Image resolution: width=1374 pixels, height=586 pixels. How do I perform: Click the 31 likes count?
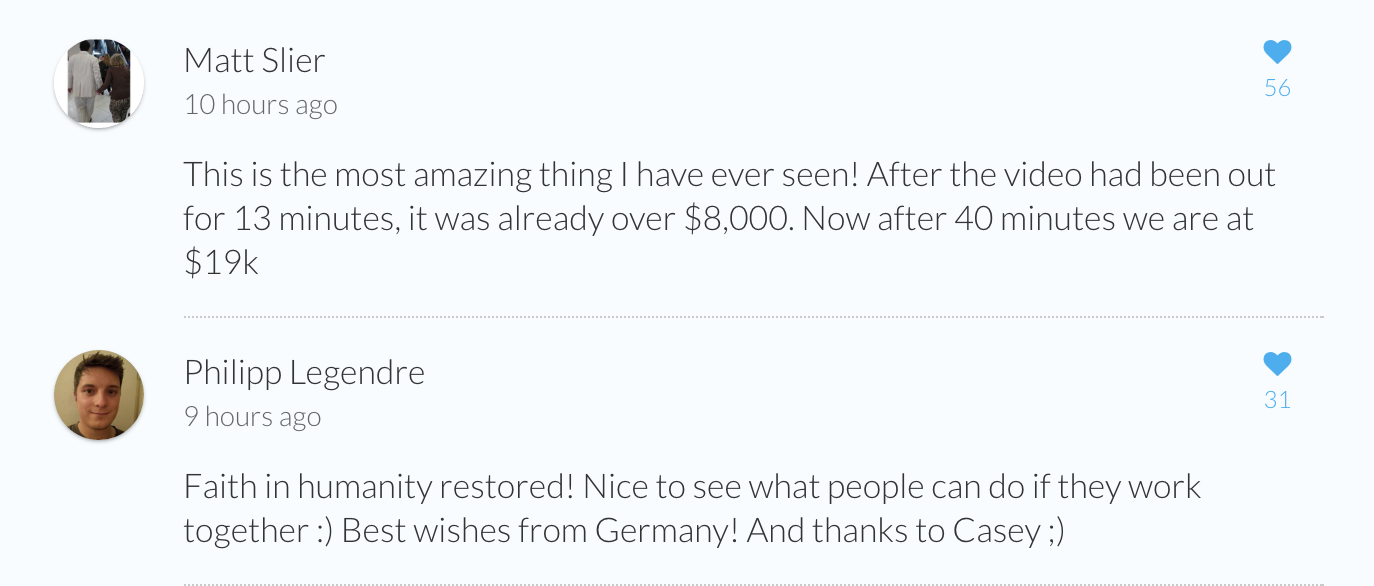1277,400
